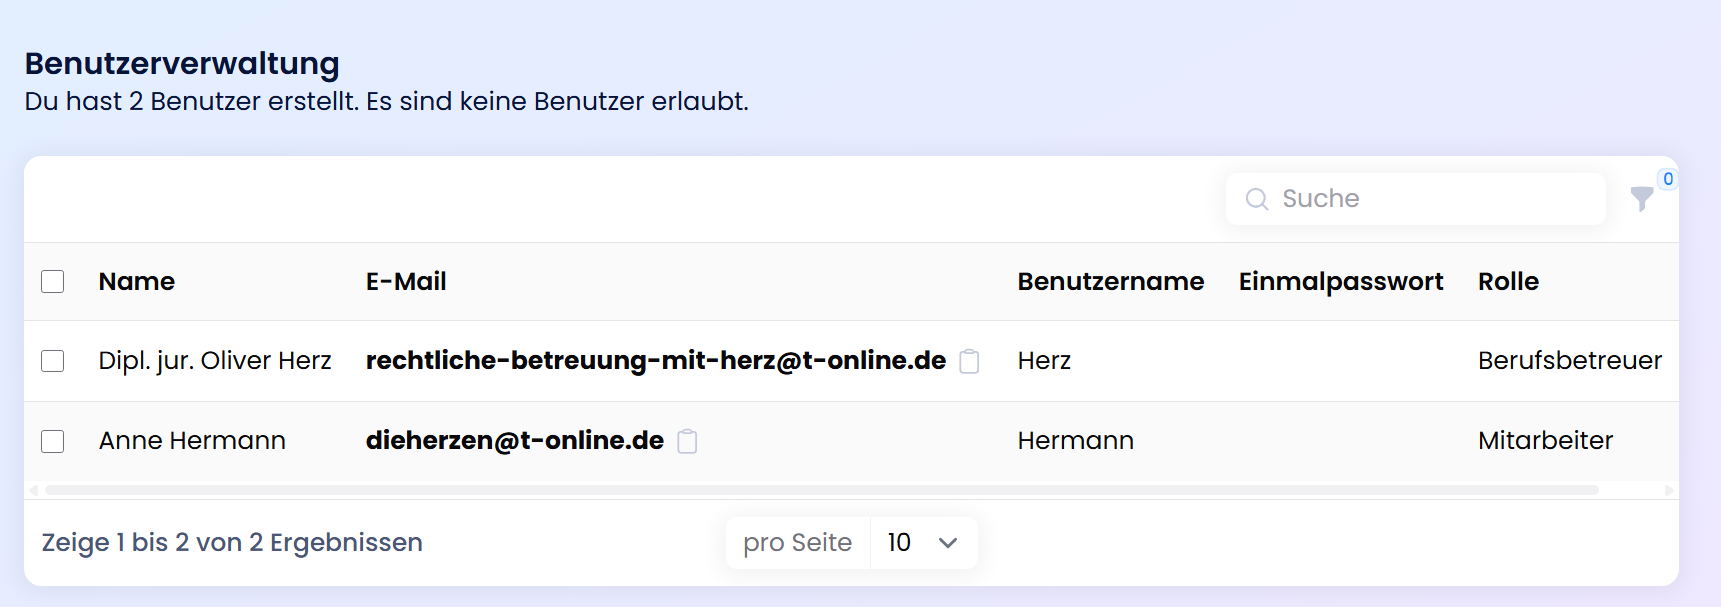Sort by the E-Mail column header
The height and width of the screenshot is (607, 1721).
coord(406,282)
